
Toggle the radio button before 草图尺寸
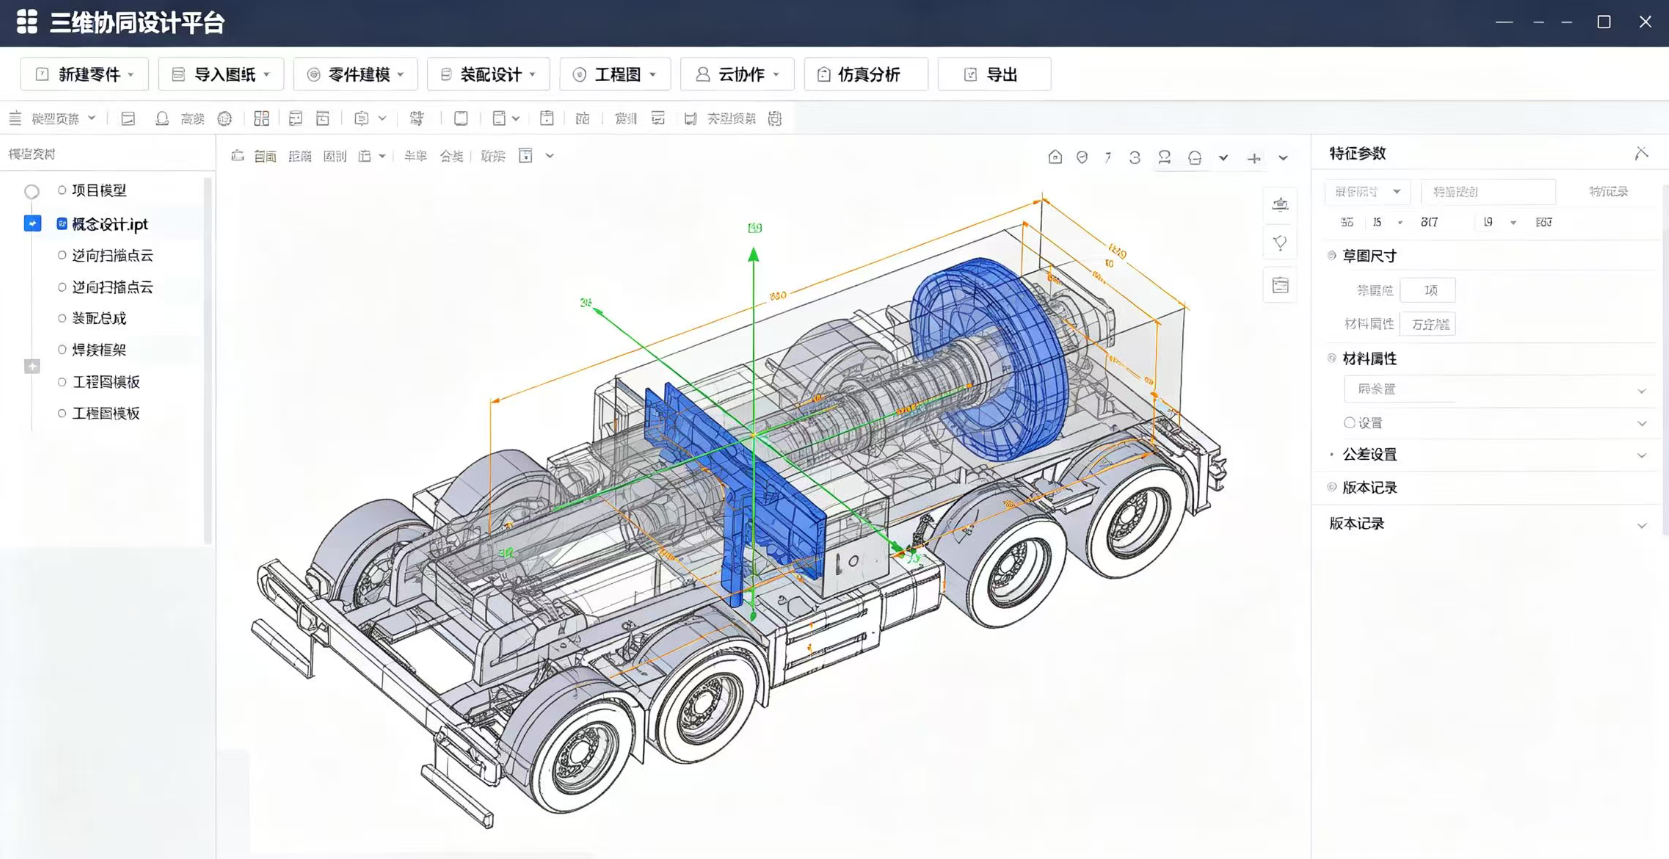point(1332,256)
